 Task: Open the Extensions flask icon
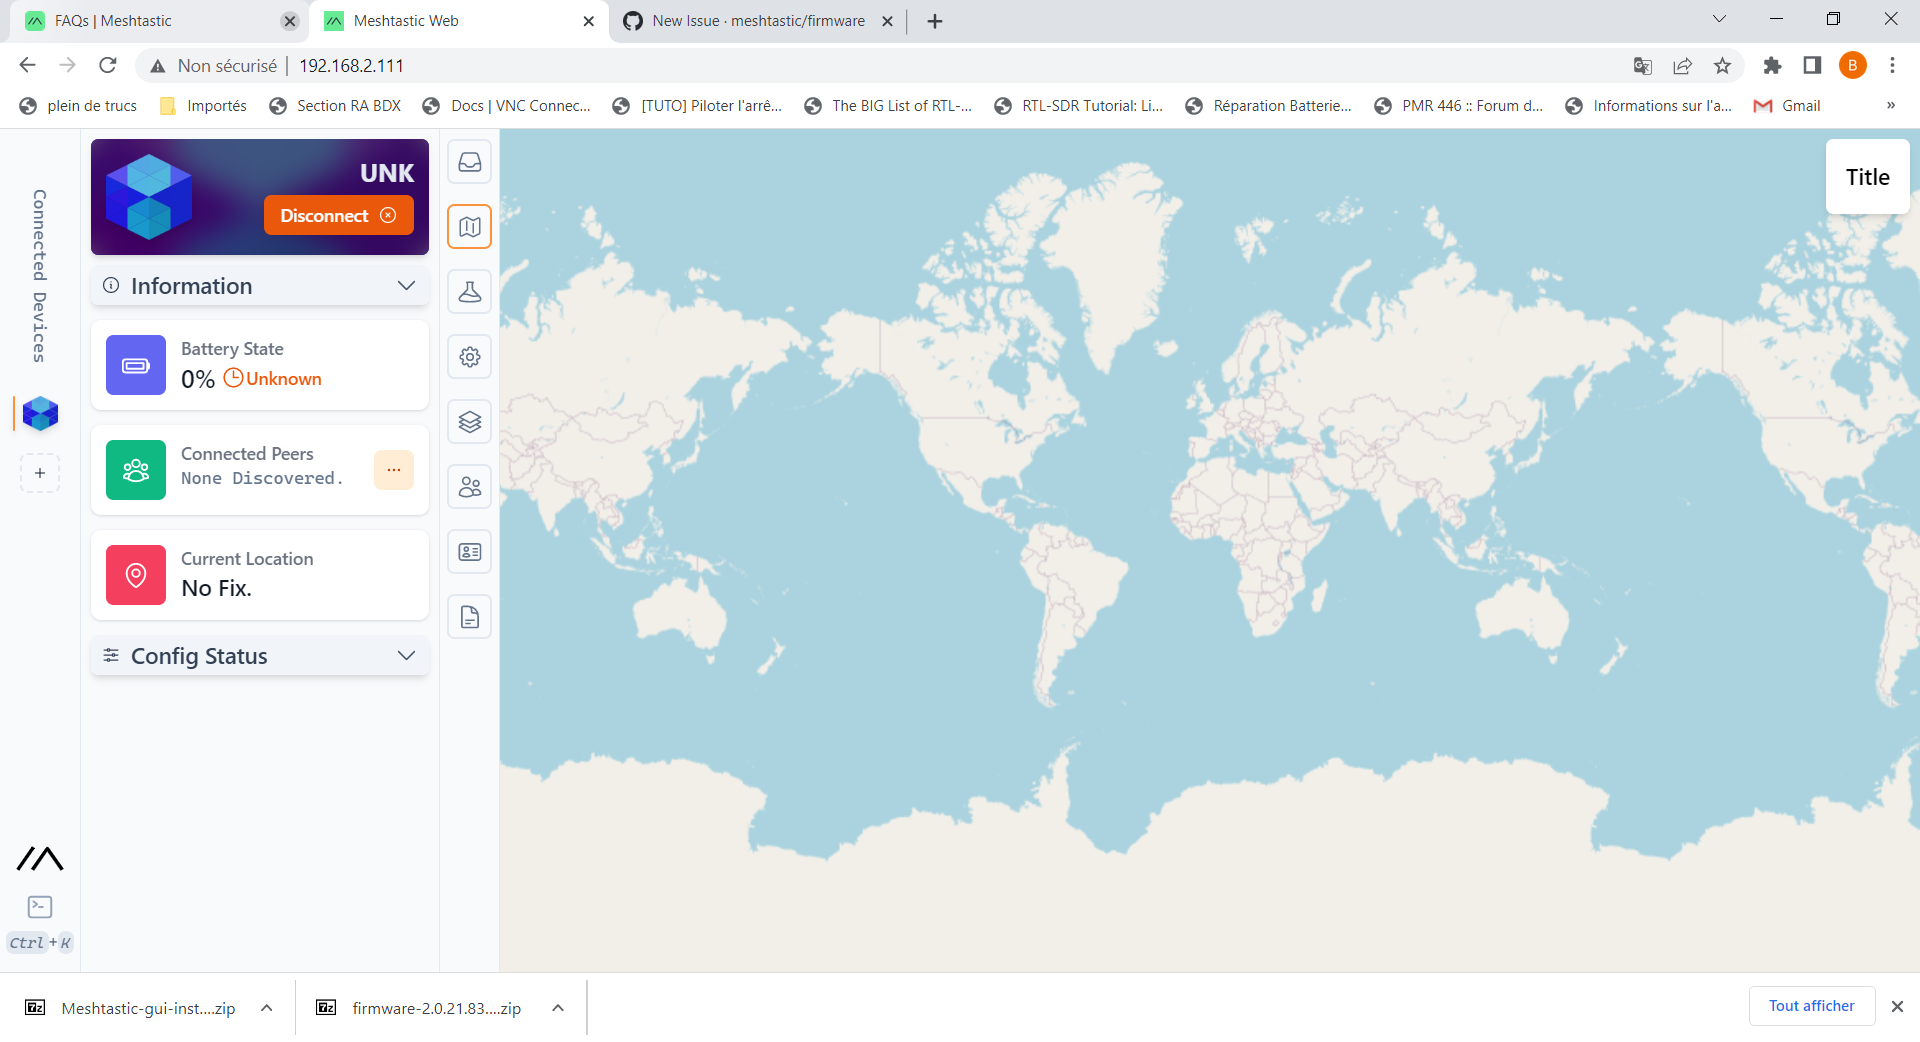pos(469,292)
